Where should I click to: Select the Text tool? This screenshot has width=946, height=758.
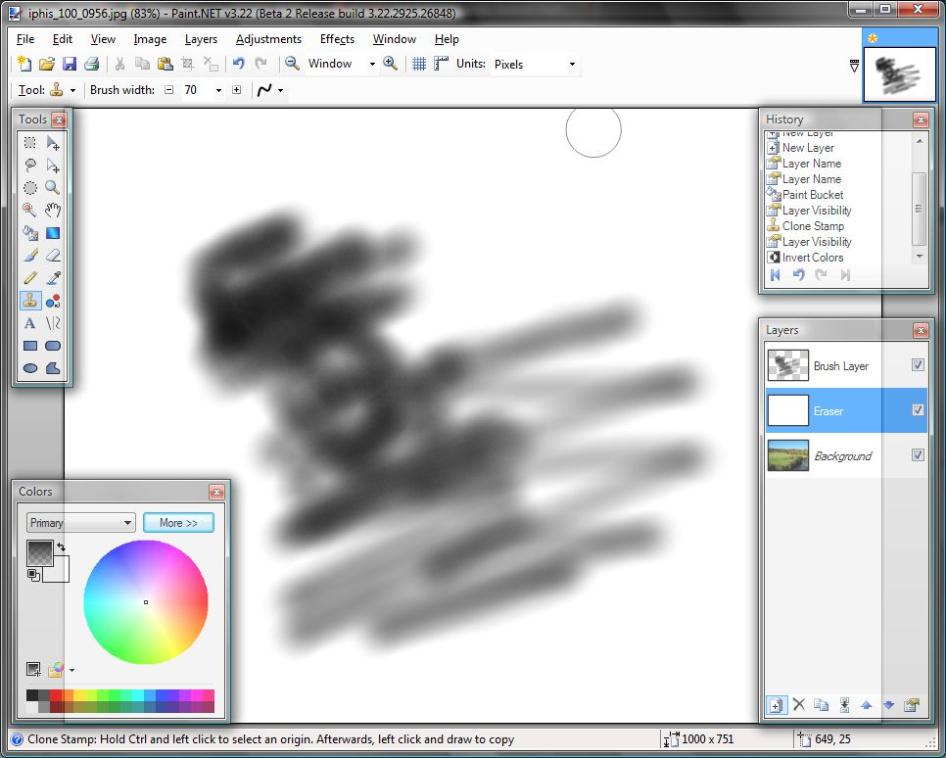[x=30, y=323]
